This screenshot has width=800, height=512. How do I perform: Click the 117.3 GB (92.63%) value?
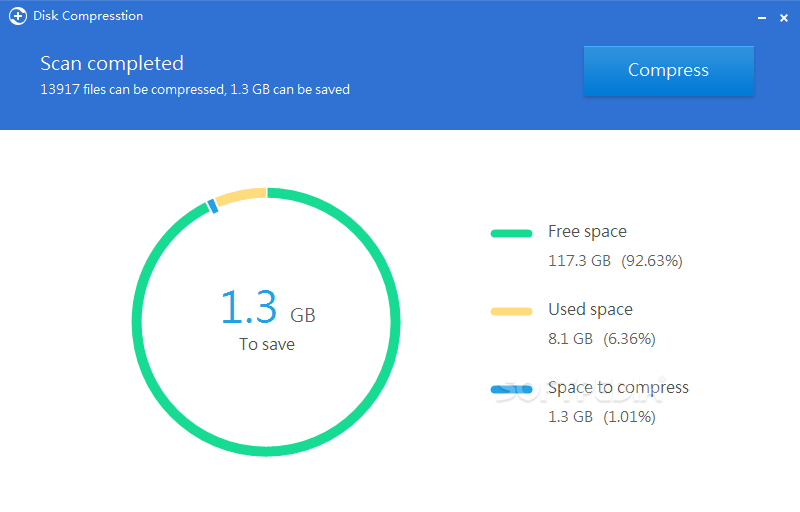615,261
